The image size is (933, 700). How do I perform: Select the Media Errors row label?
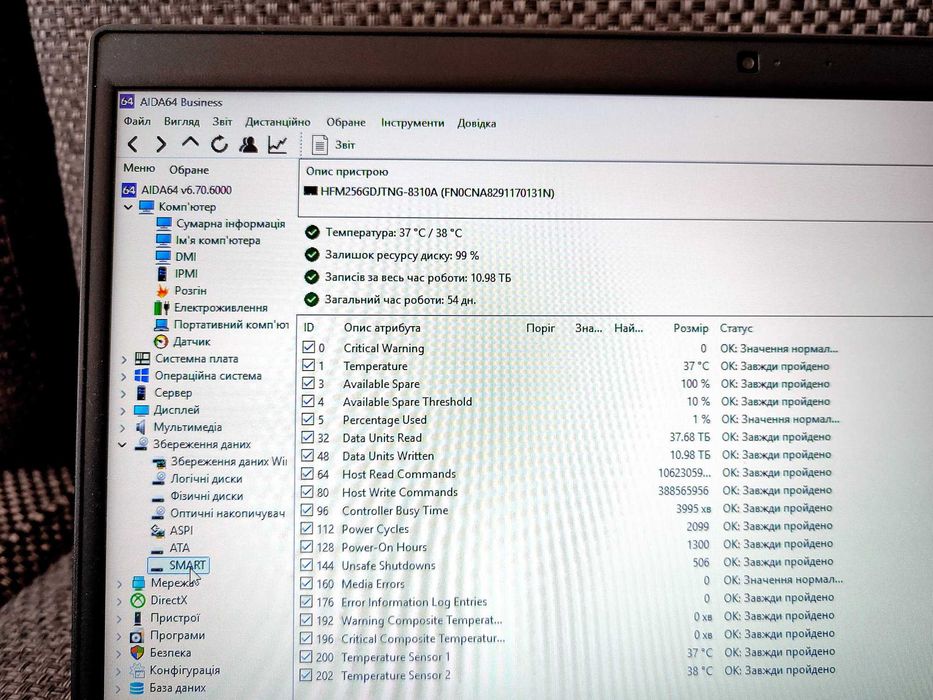coord(372,584)
